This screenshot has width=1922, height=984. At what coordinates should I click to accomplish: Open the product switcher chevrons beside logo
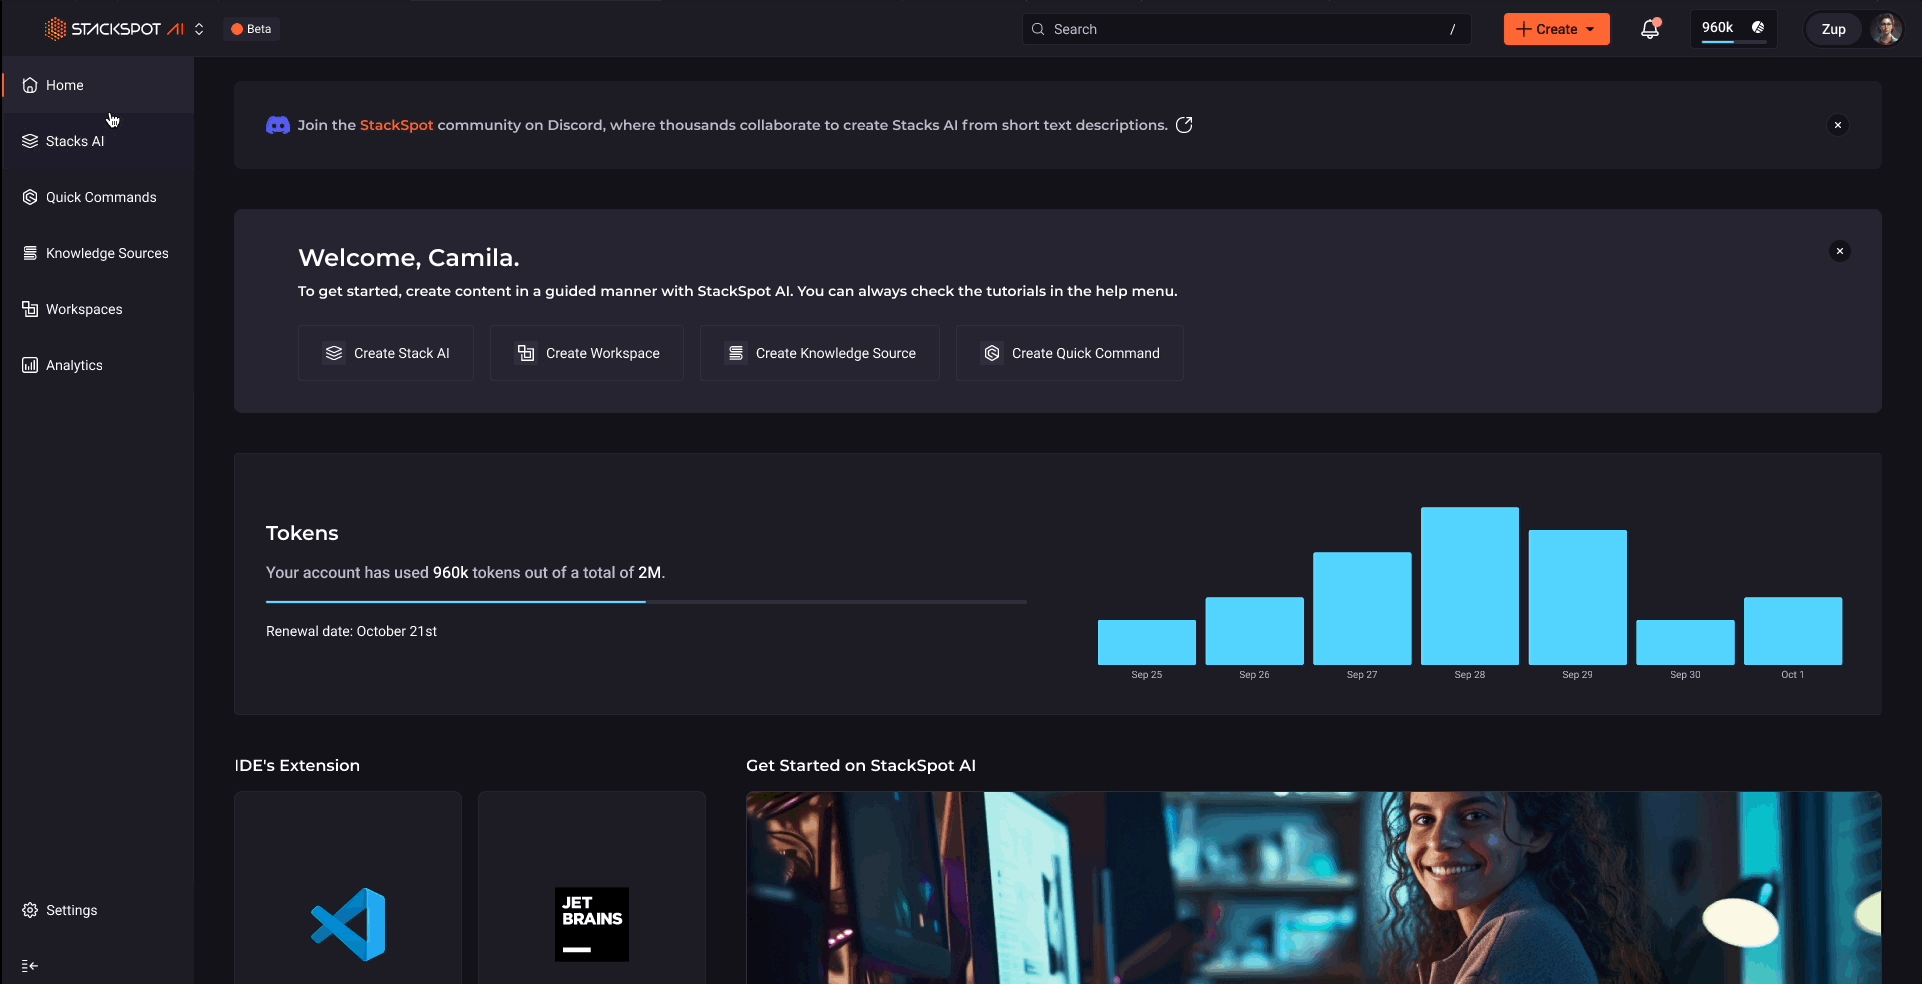pyautogui.click(x=199, y=29)
